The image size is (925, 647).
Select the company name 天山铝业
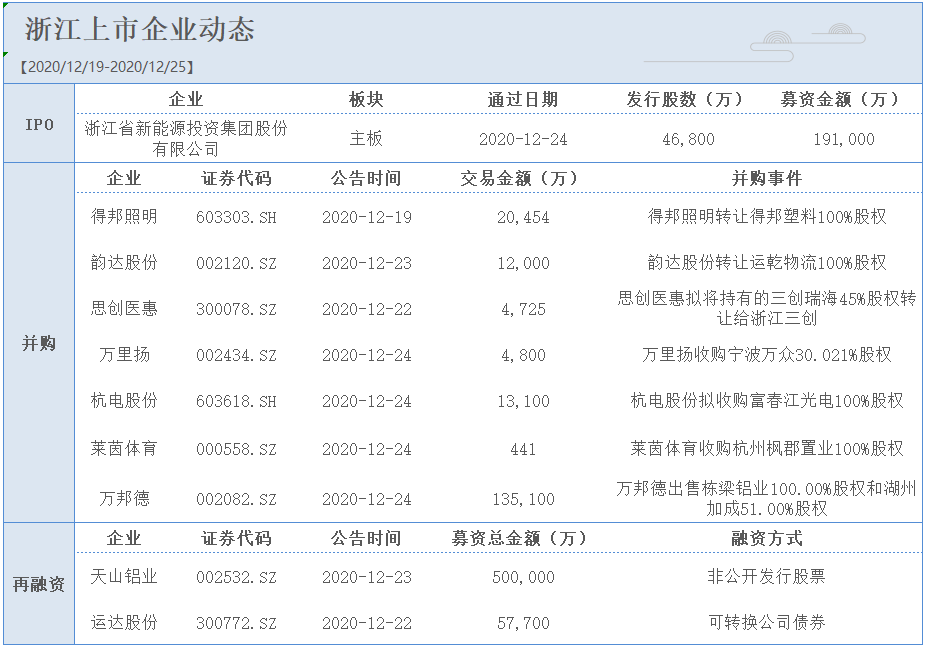coord(124,576)
